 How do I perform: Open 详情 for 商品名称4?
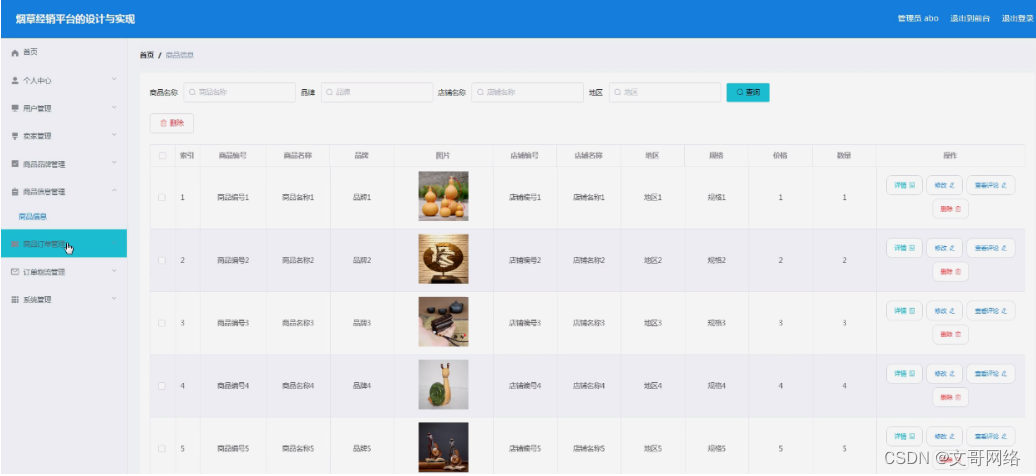(904, 374)
